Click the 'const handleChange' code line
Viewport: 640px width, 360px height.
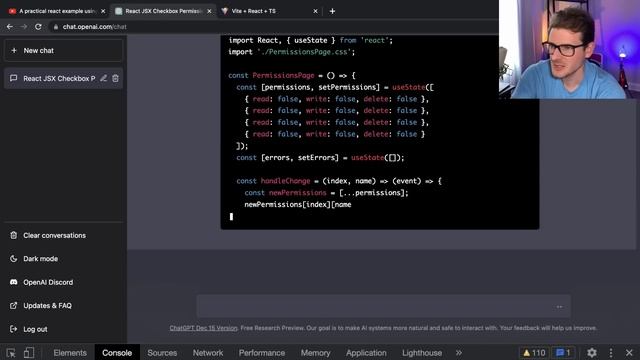[x=339, y=181]
